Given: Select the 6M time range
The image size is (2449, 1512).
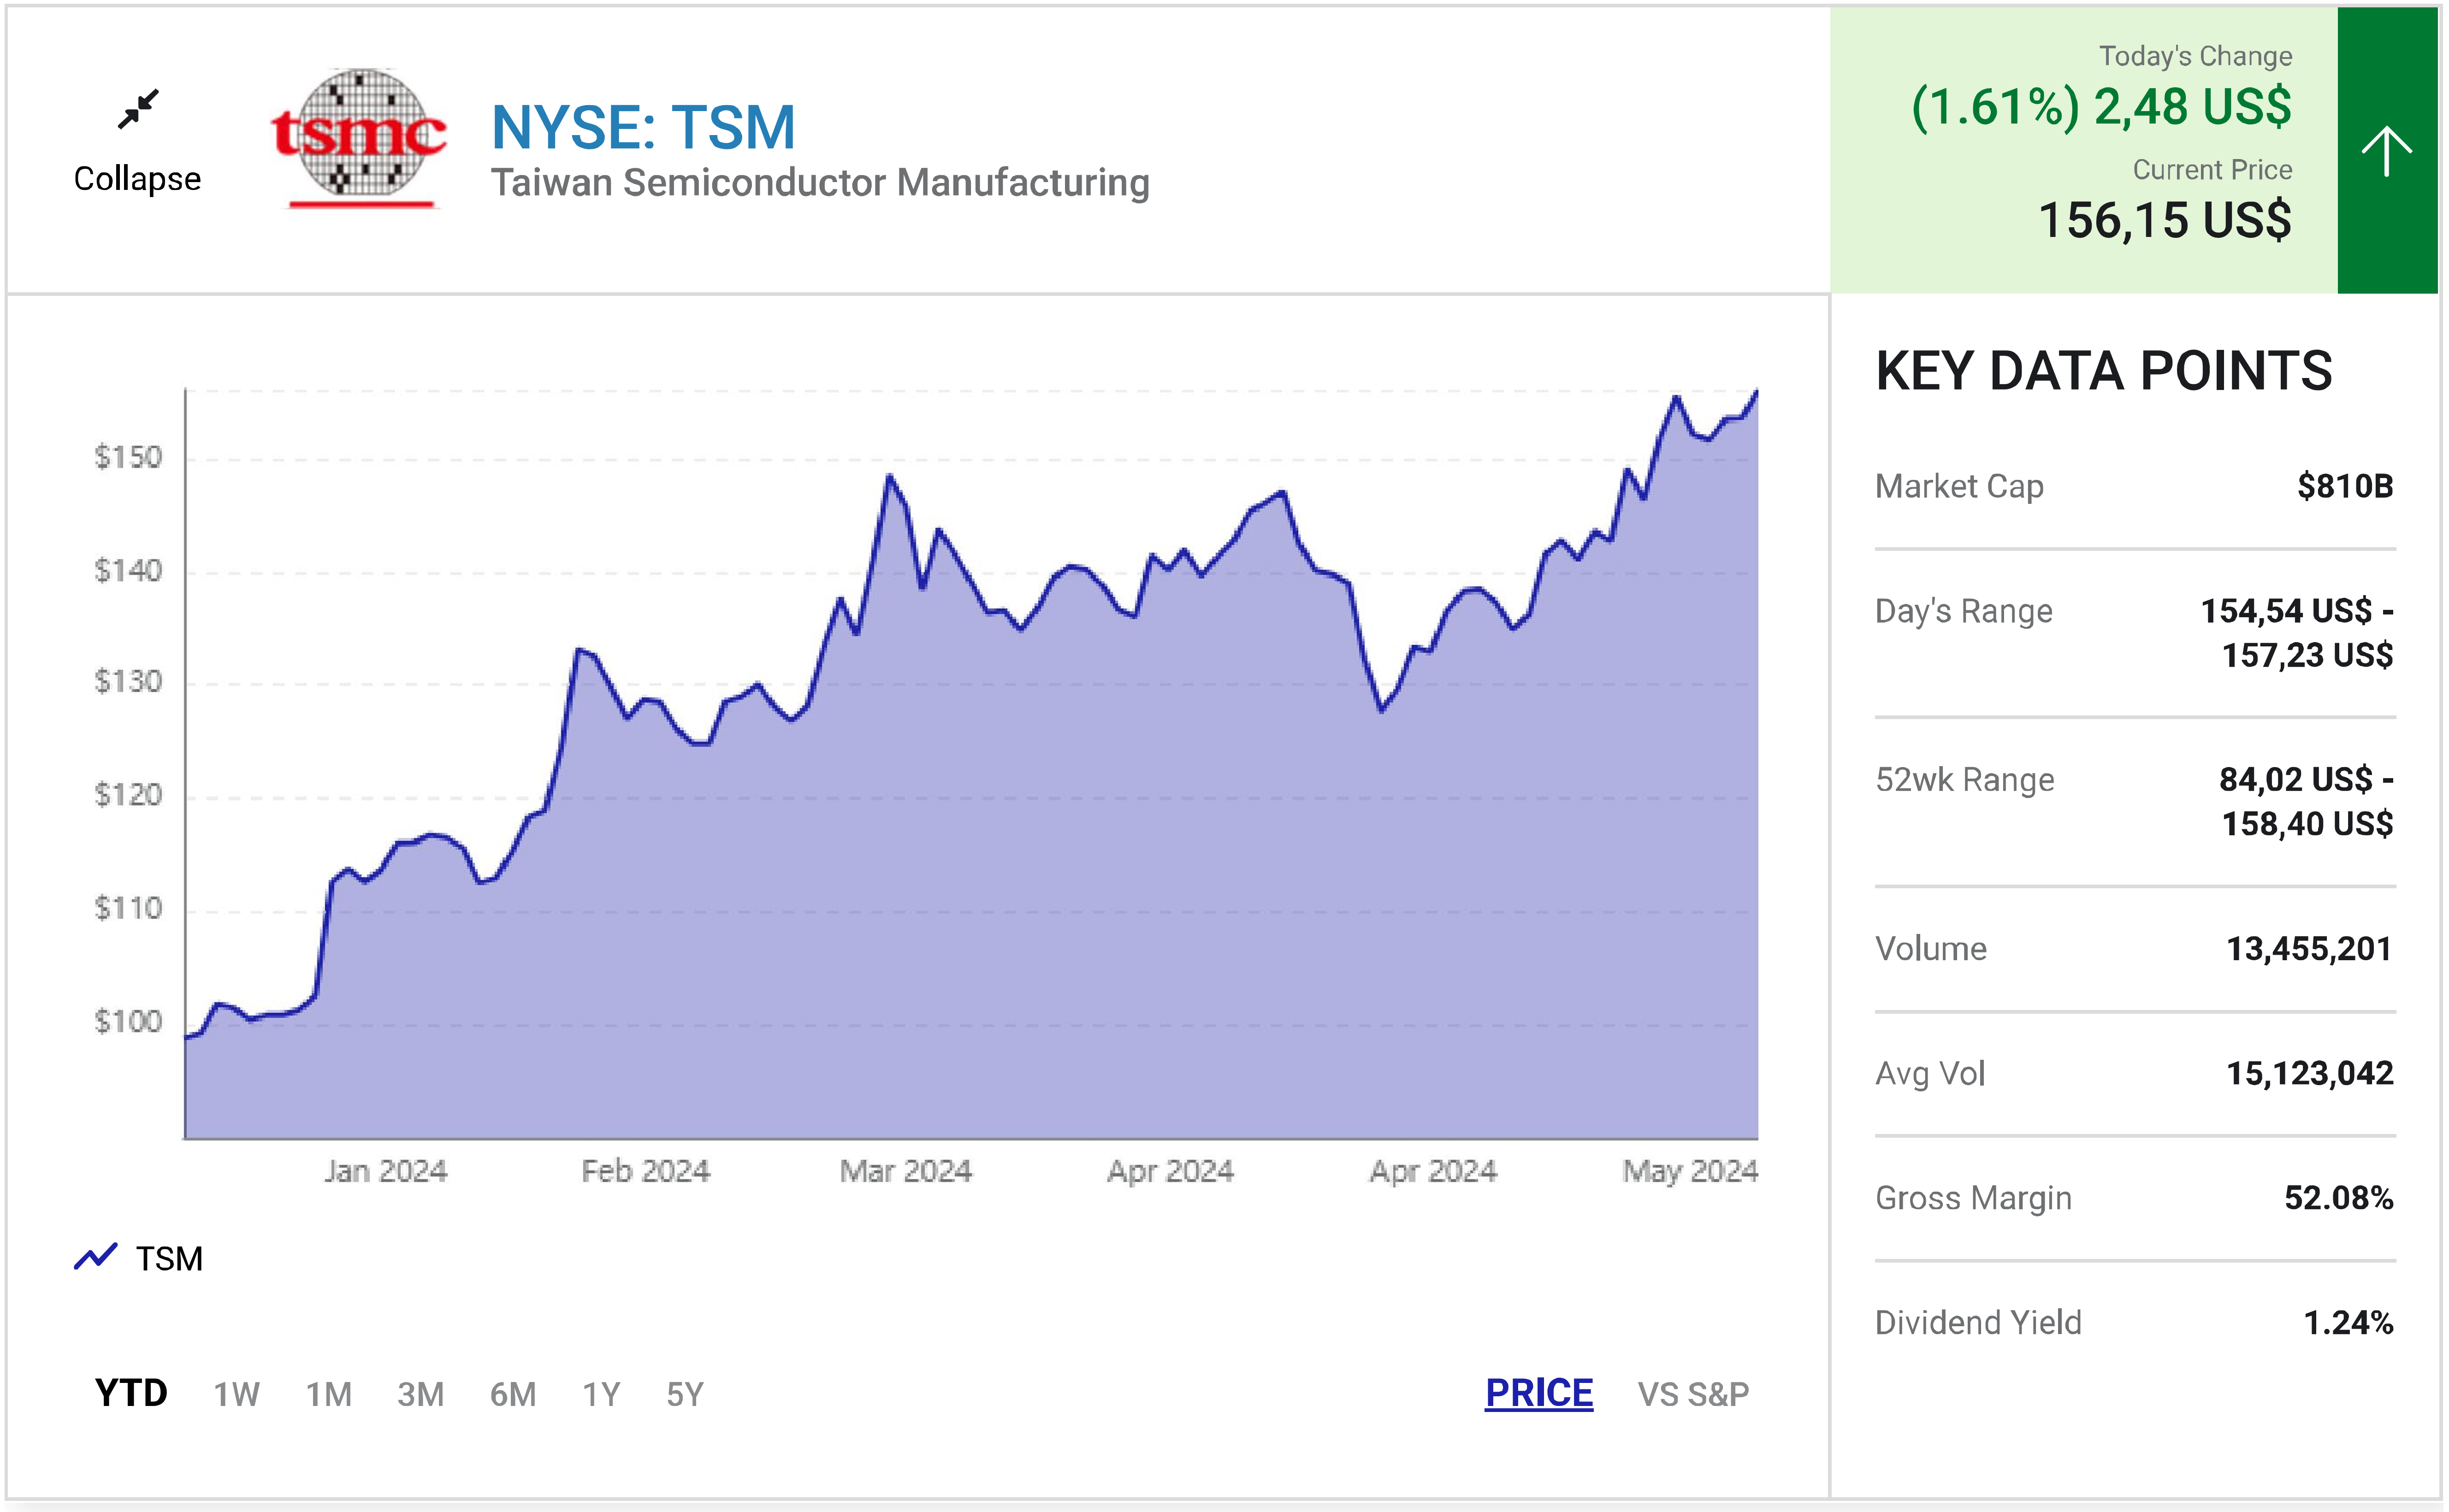Looking at the screenshot, I should [512, 1394].
